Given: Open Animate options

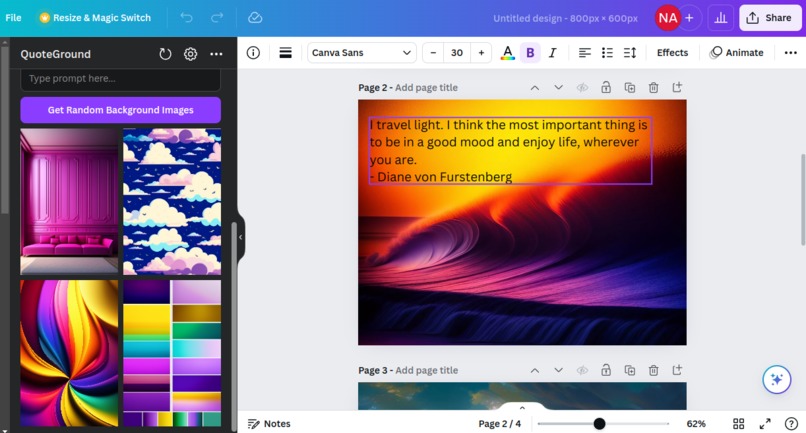Looking at the screenshot, I should [x=737, y=52].
